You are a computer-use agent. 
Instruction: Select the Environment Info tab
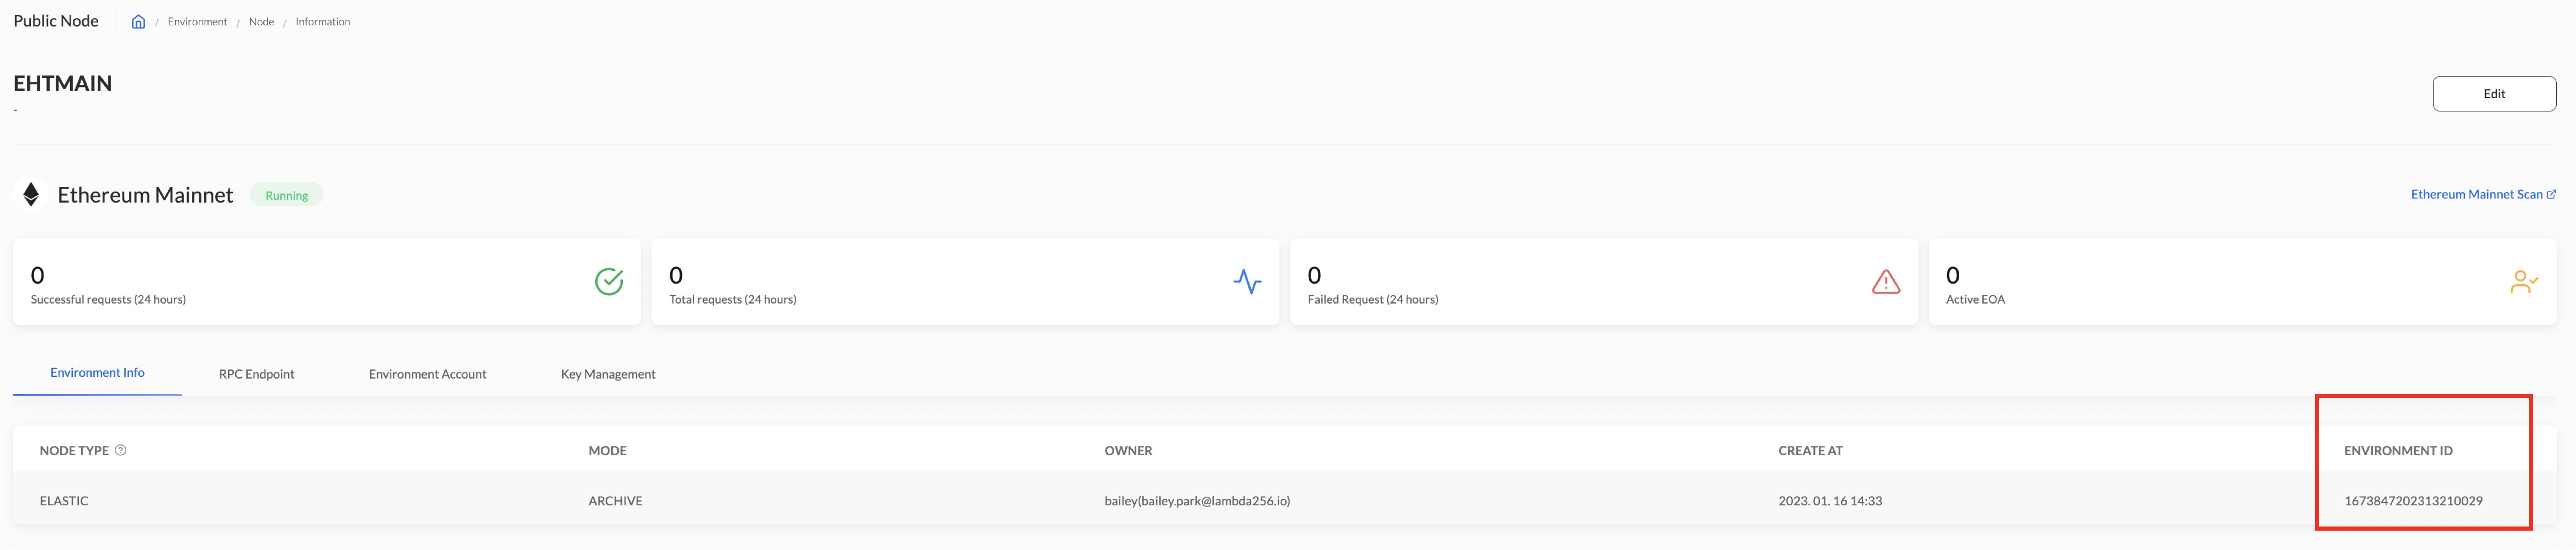[x=97, y=373]
